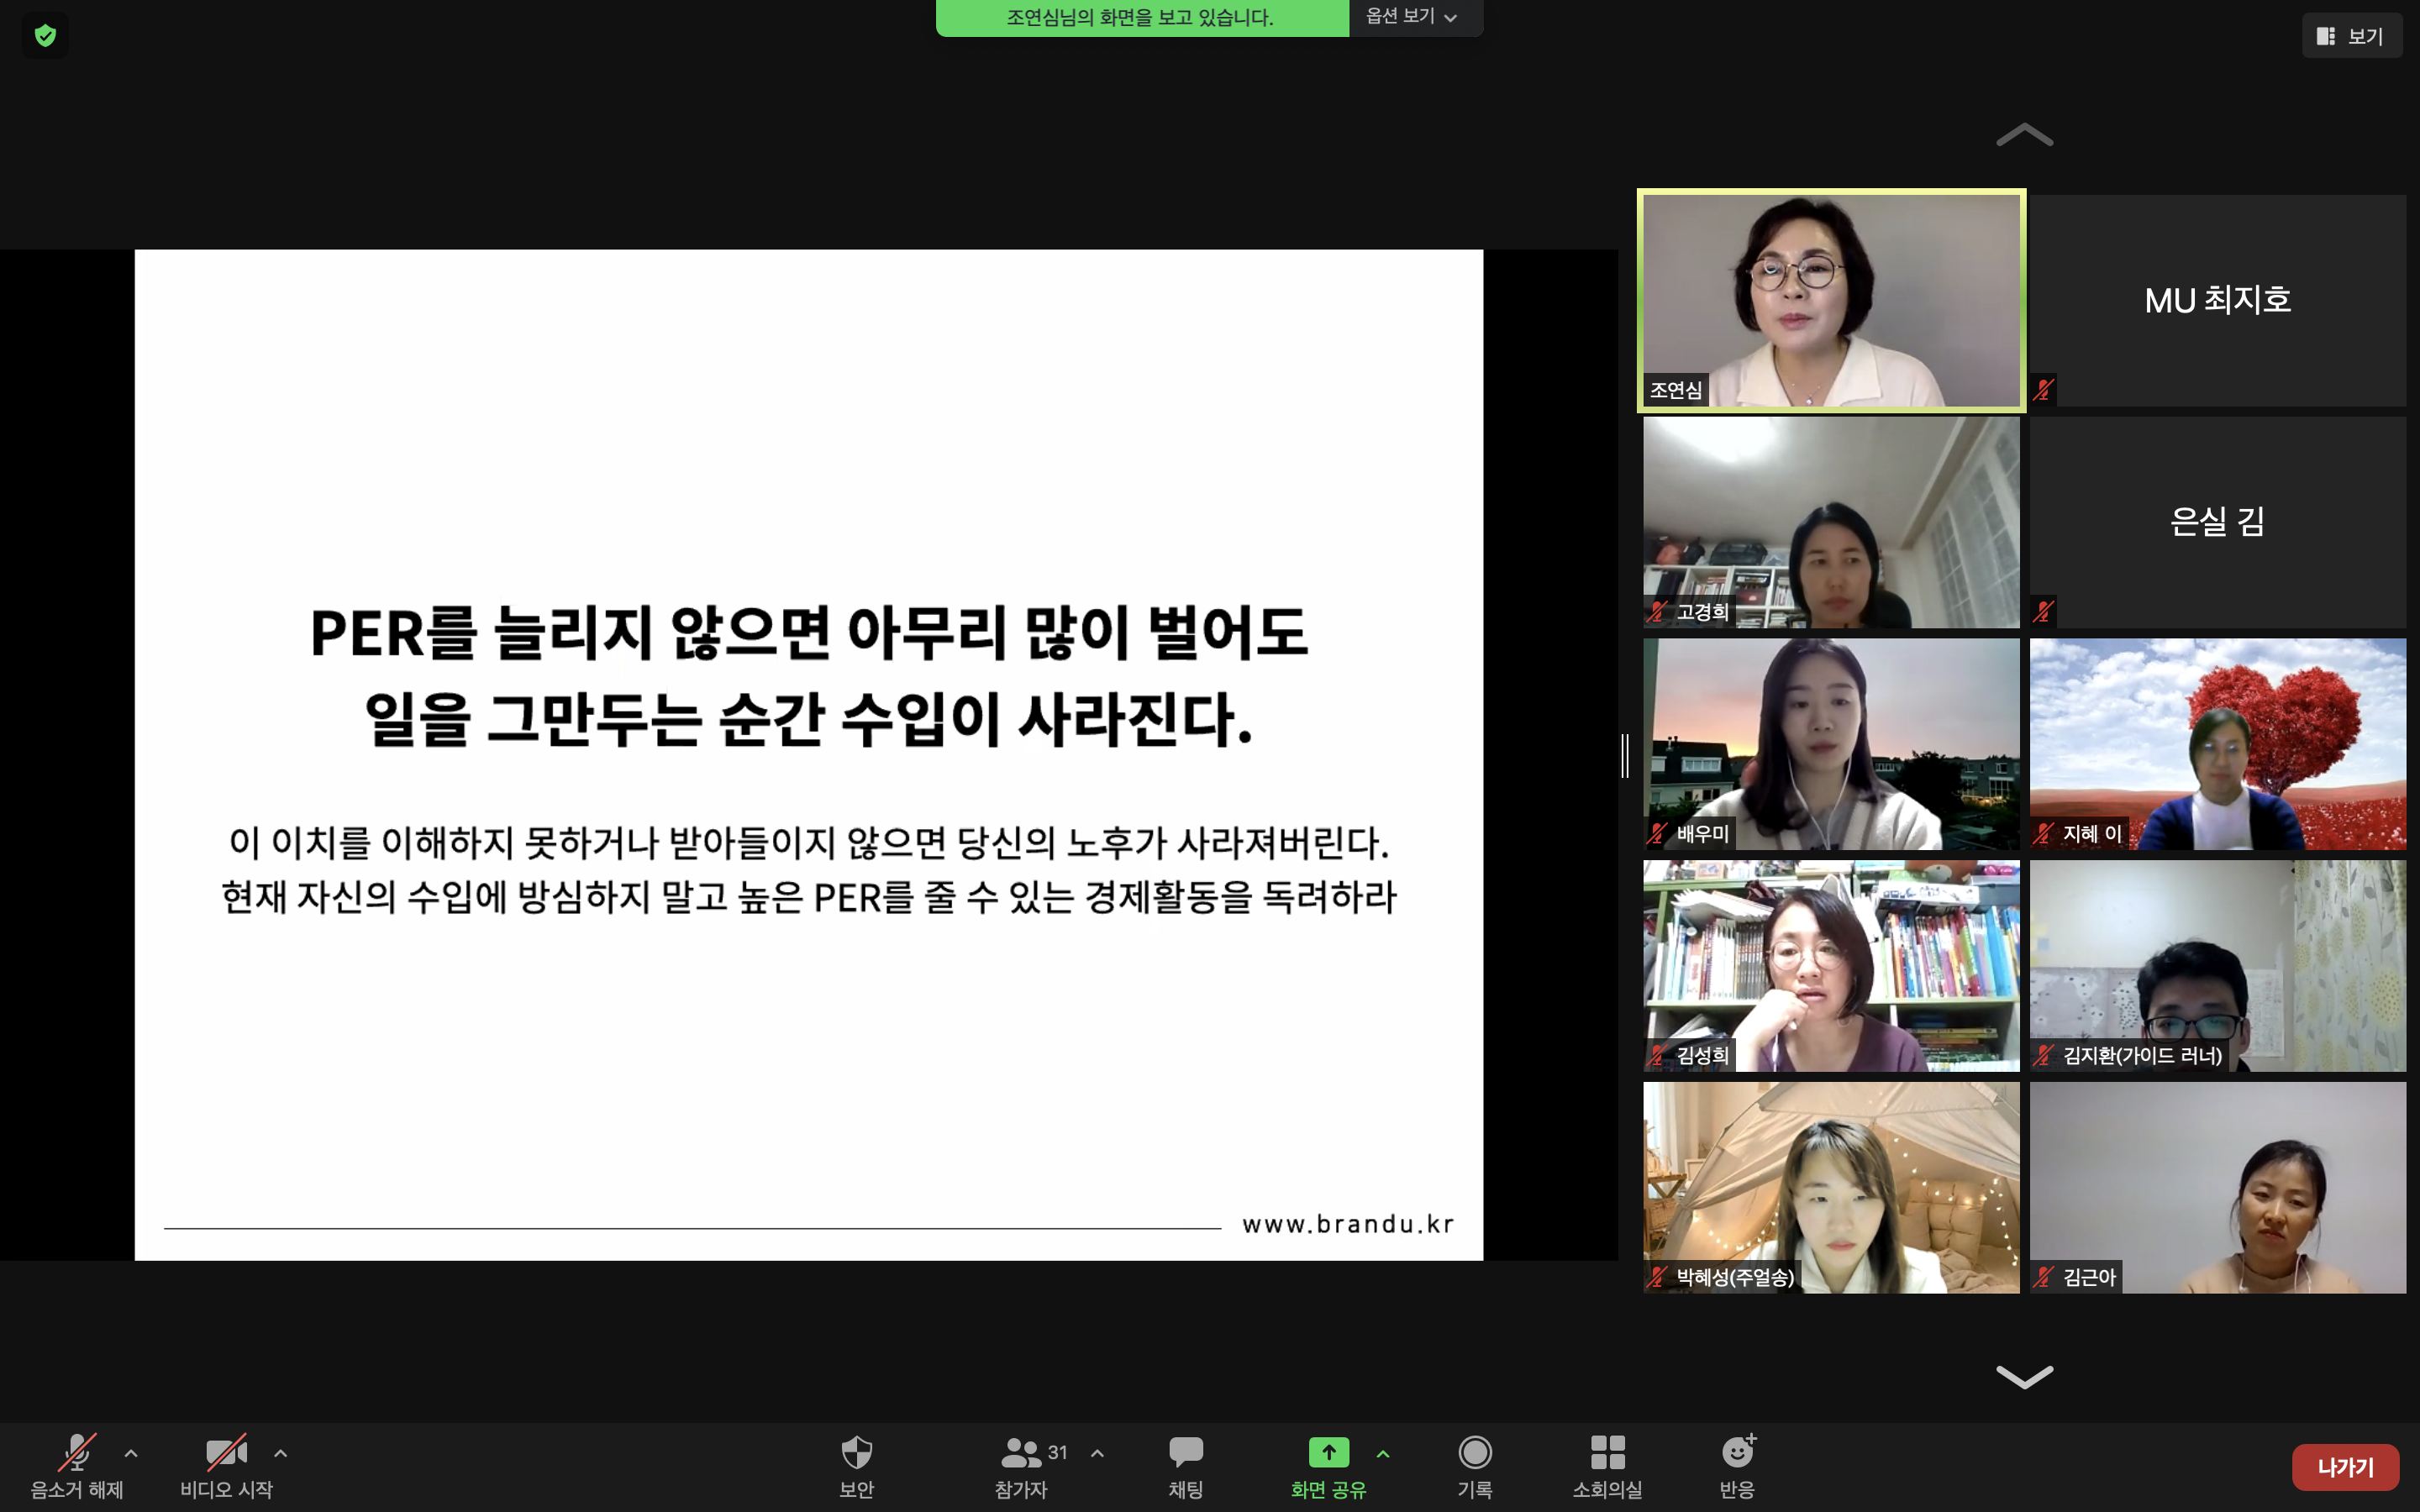The height and width of the screenshot is (1512, 2420).
Task: Open Breakout Rooms (소회의실) icon
Action: pos(1607,1453)
